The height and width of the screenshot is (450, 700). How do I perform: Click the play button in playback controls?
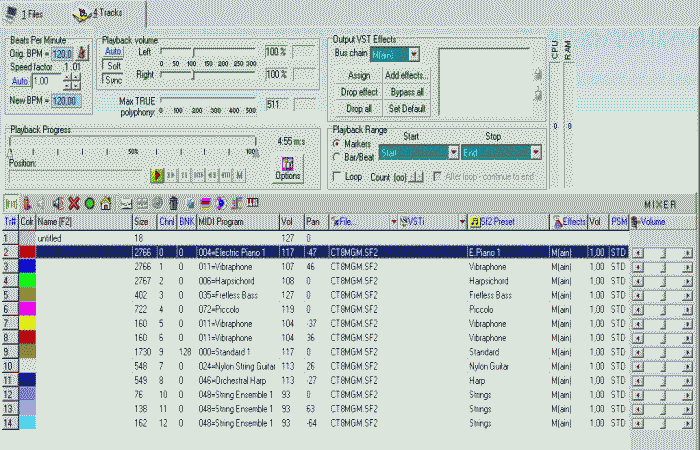pos(157,175)
